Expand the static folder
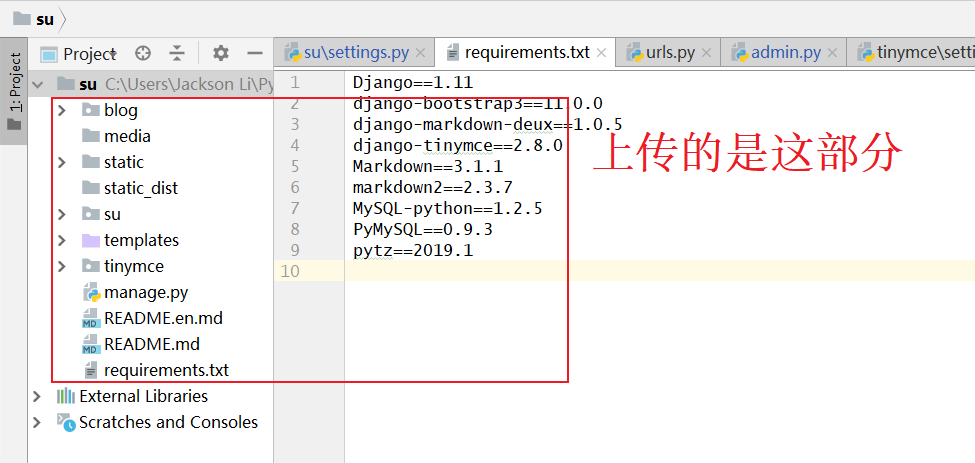This screenshot has height=463, width=975. pos(62,162)
